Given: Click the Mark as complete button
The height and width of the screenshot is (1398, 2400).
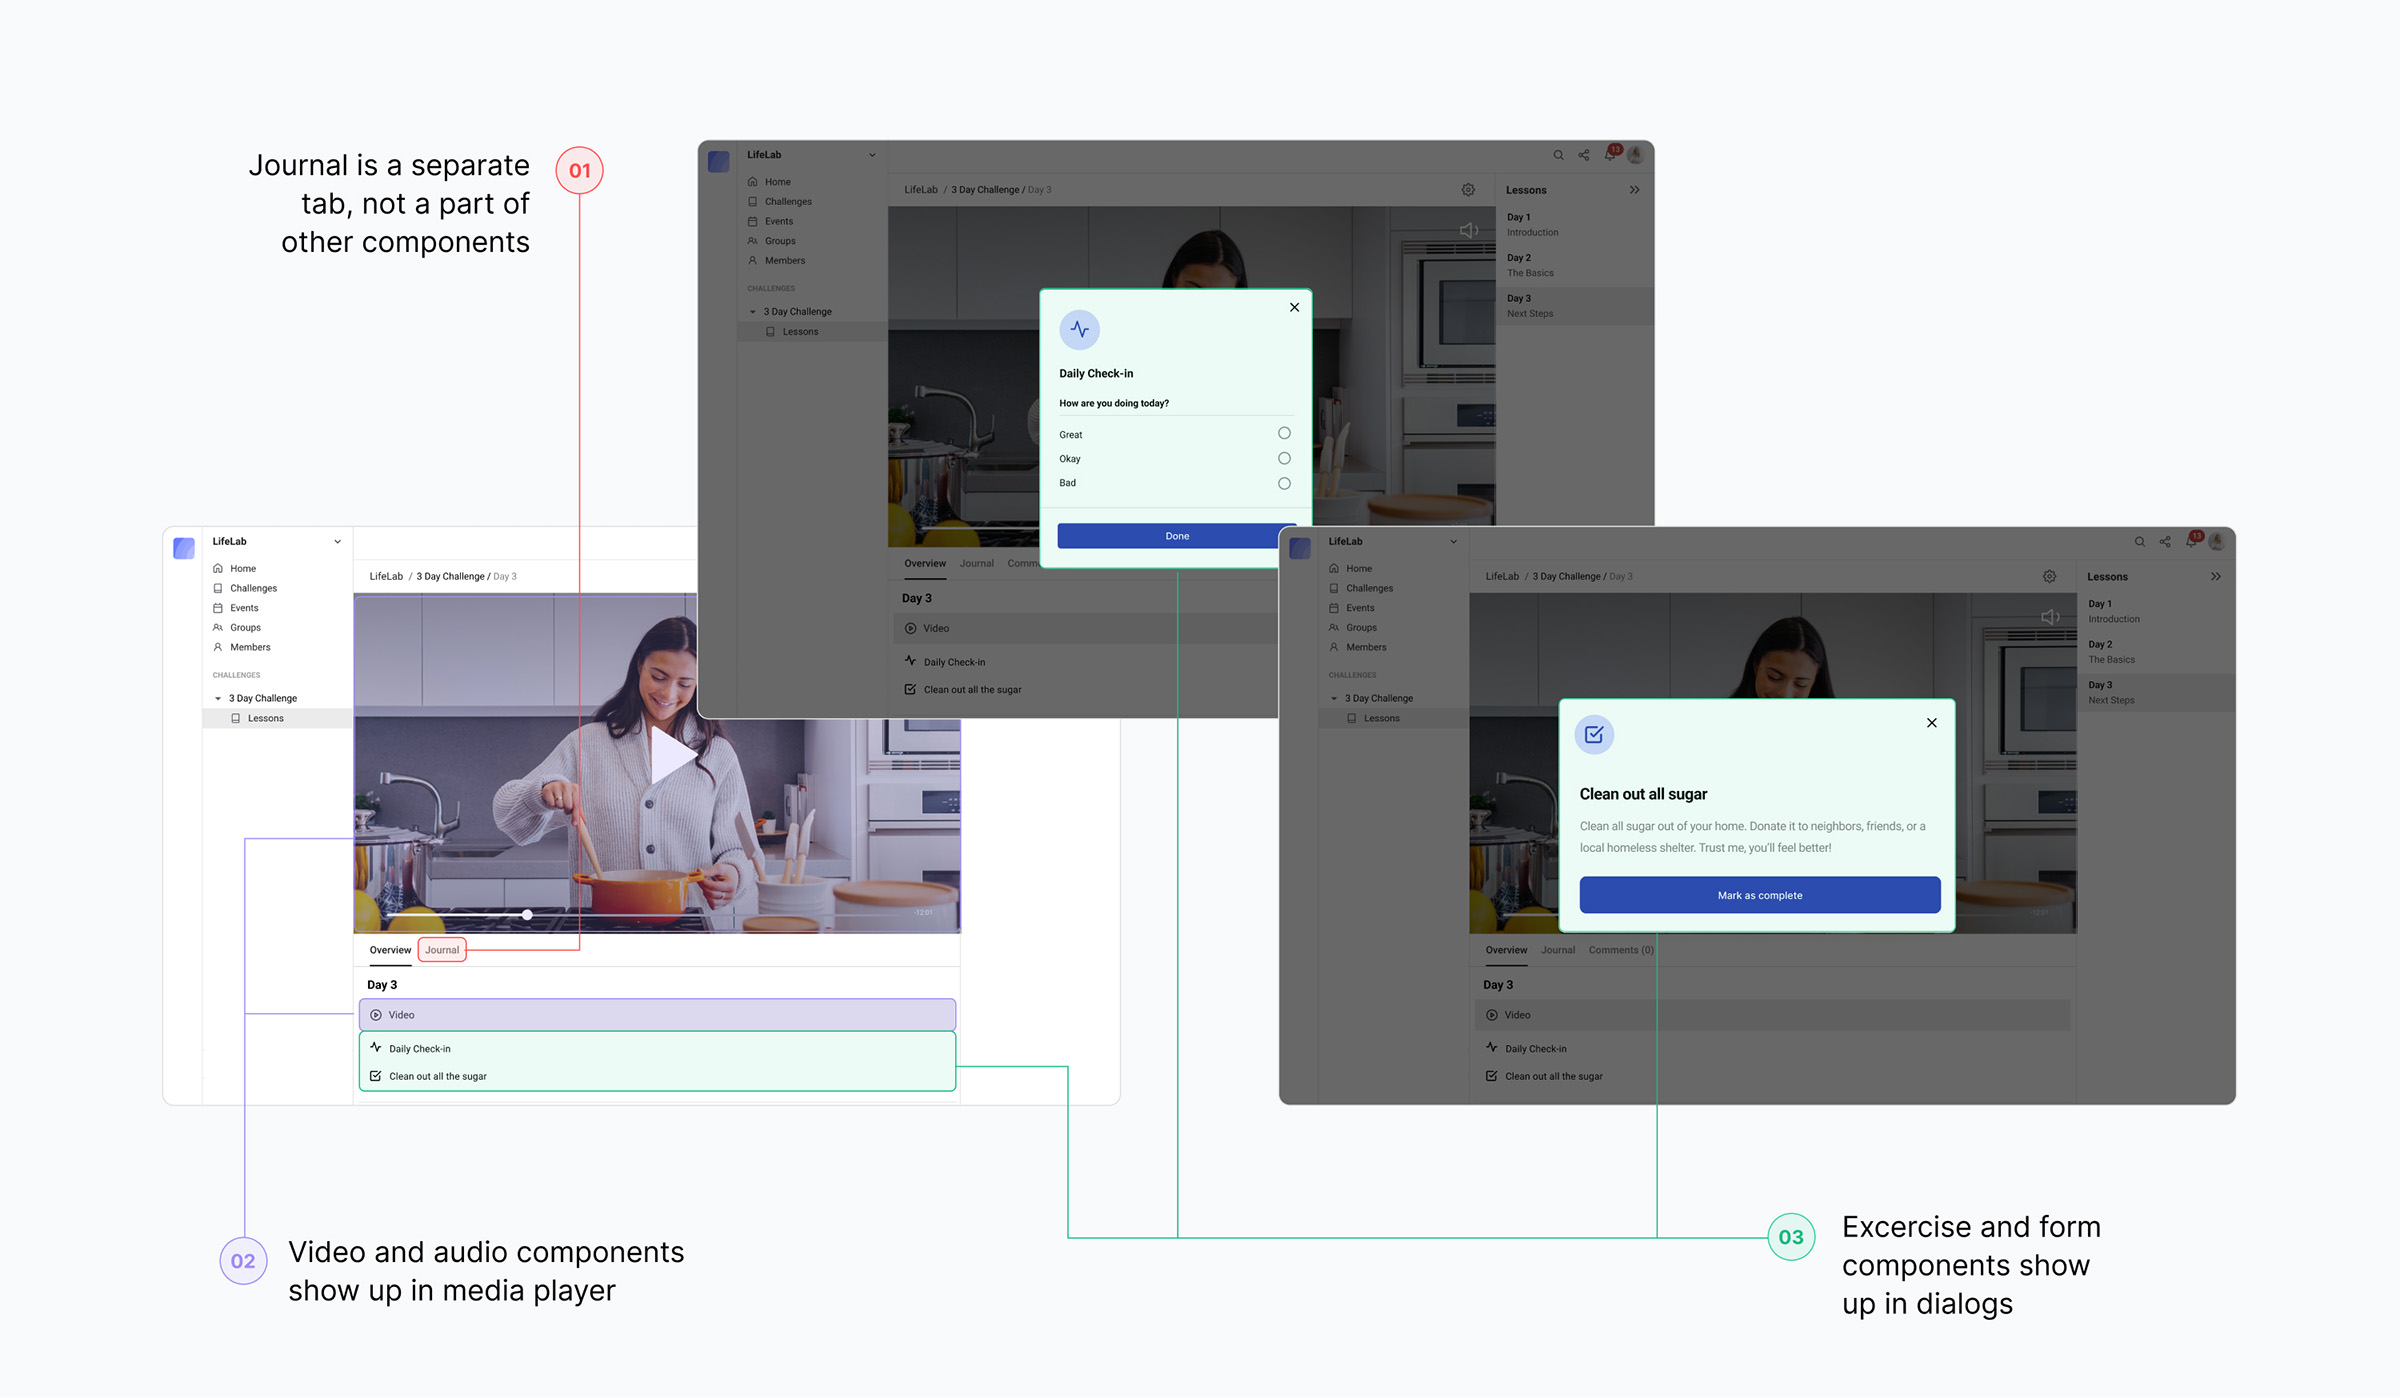Looking at the screenshot, I should 1759,895.
